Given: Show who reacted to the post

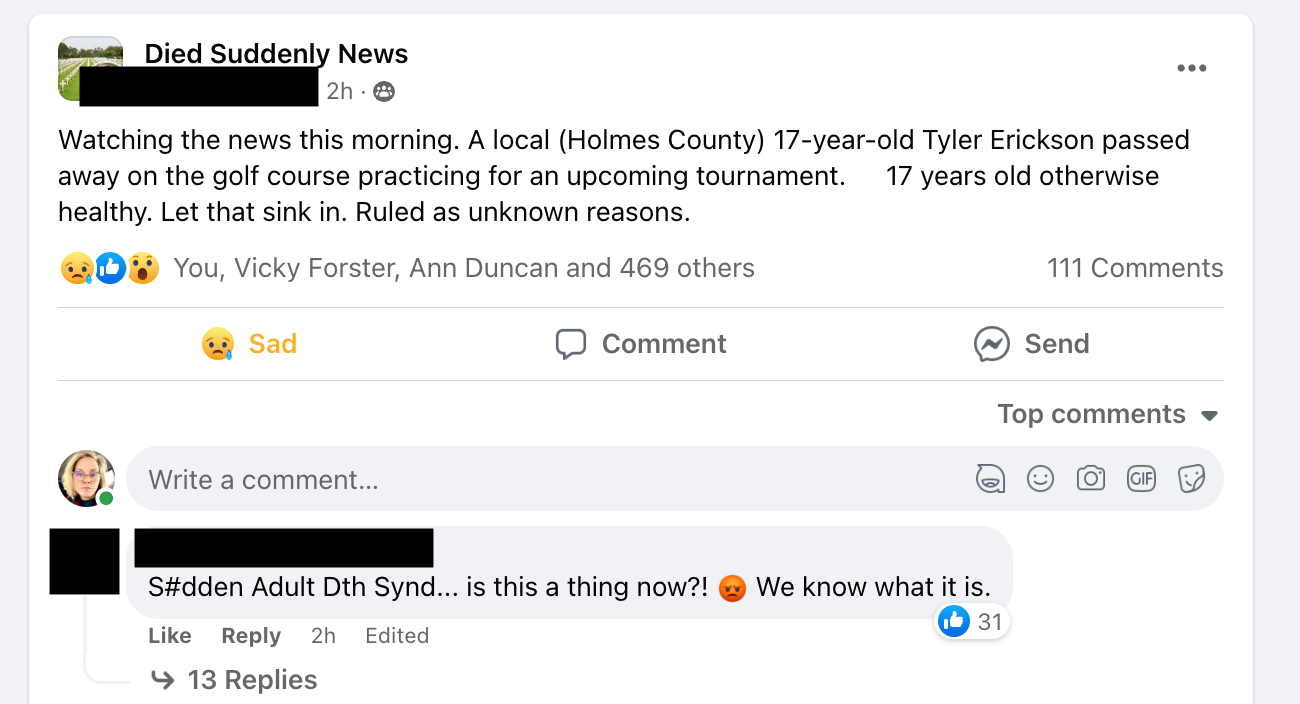Looking at the screenshot, I should [463, 268].
